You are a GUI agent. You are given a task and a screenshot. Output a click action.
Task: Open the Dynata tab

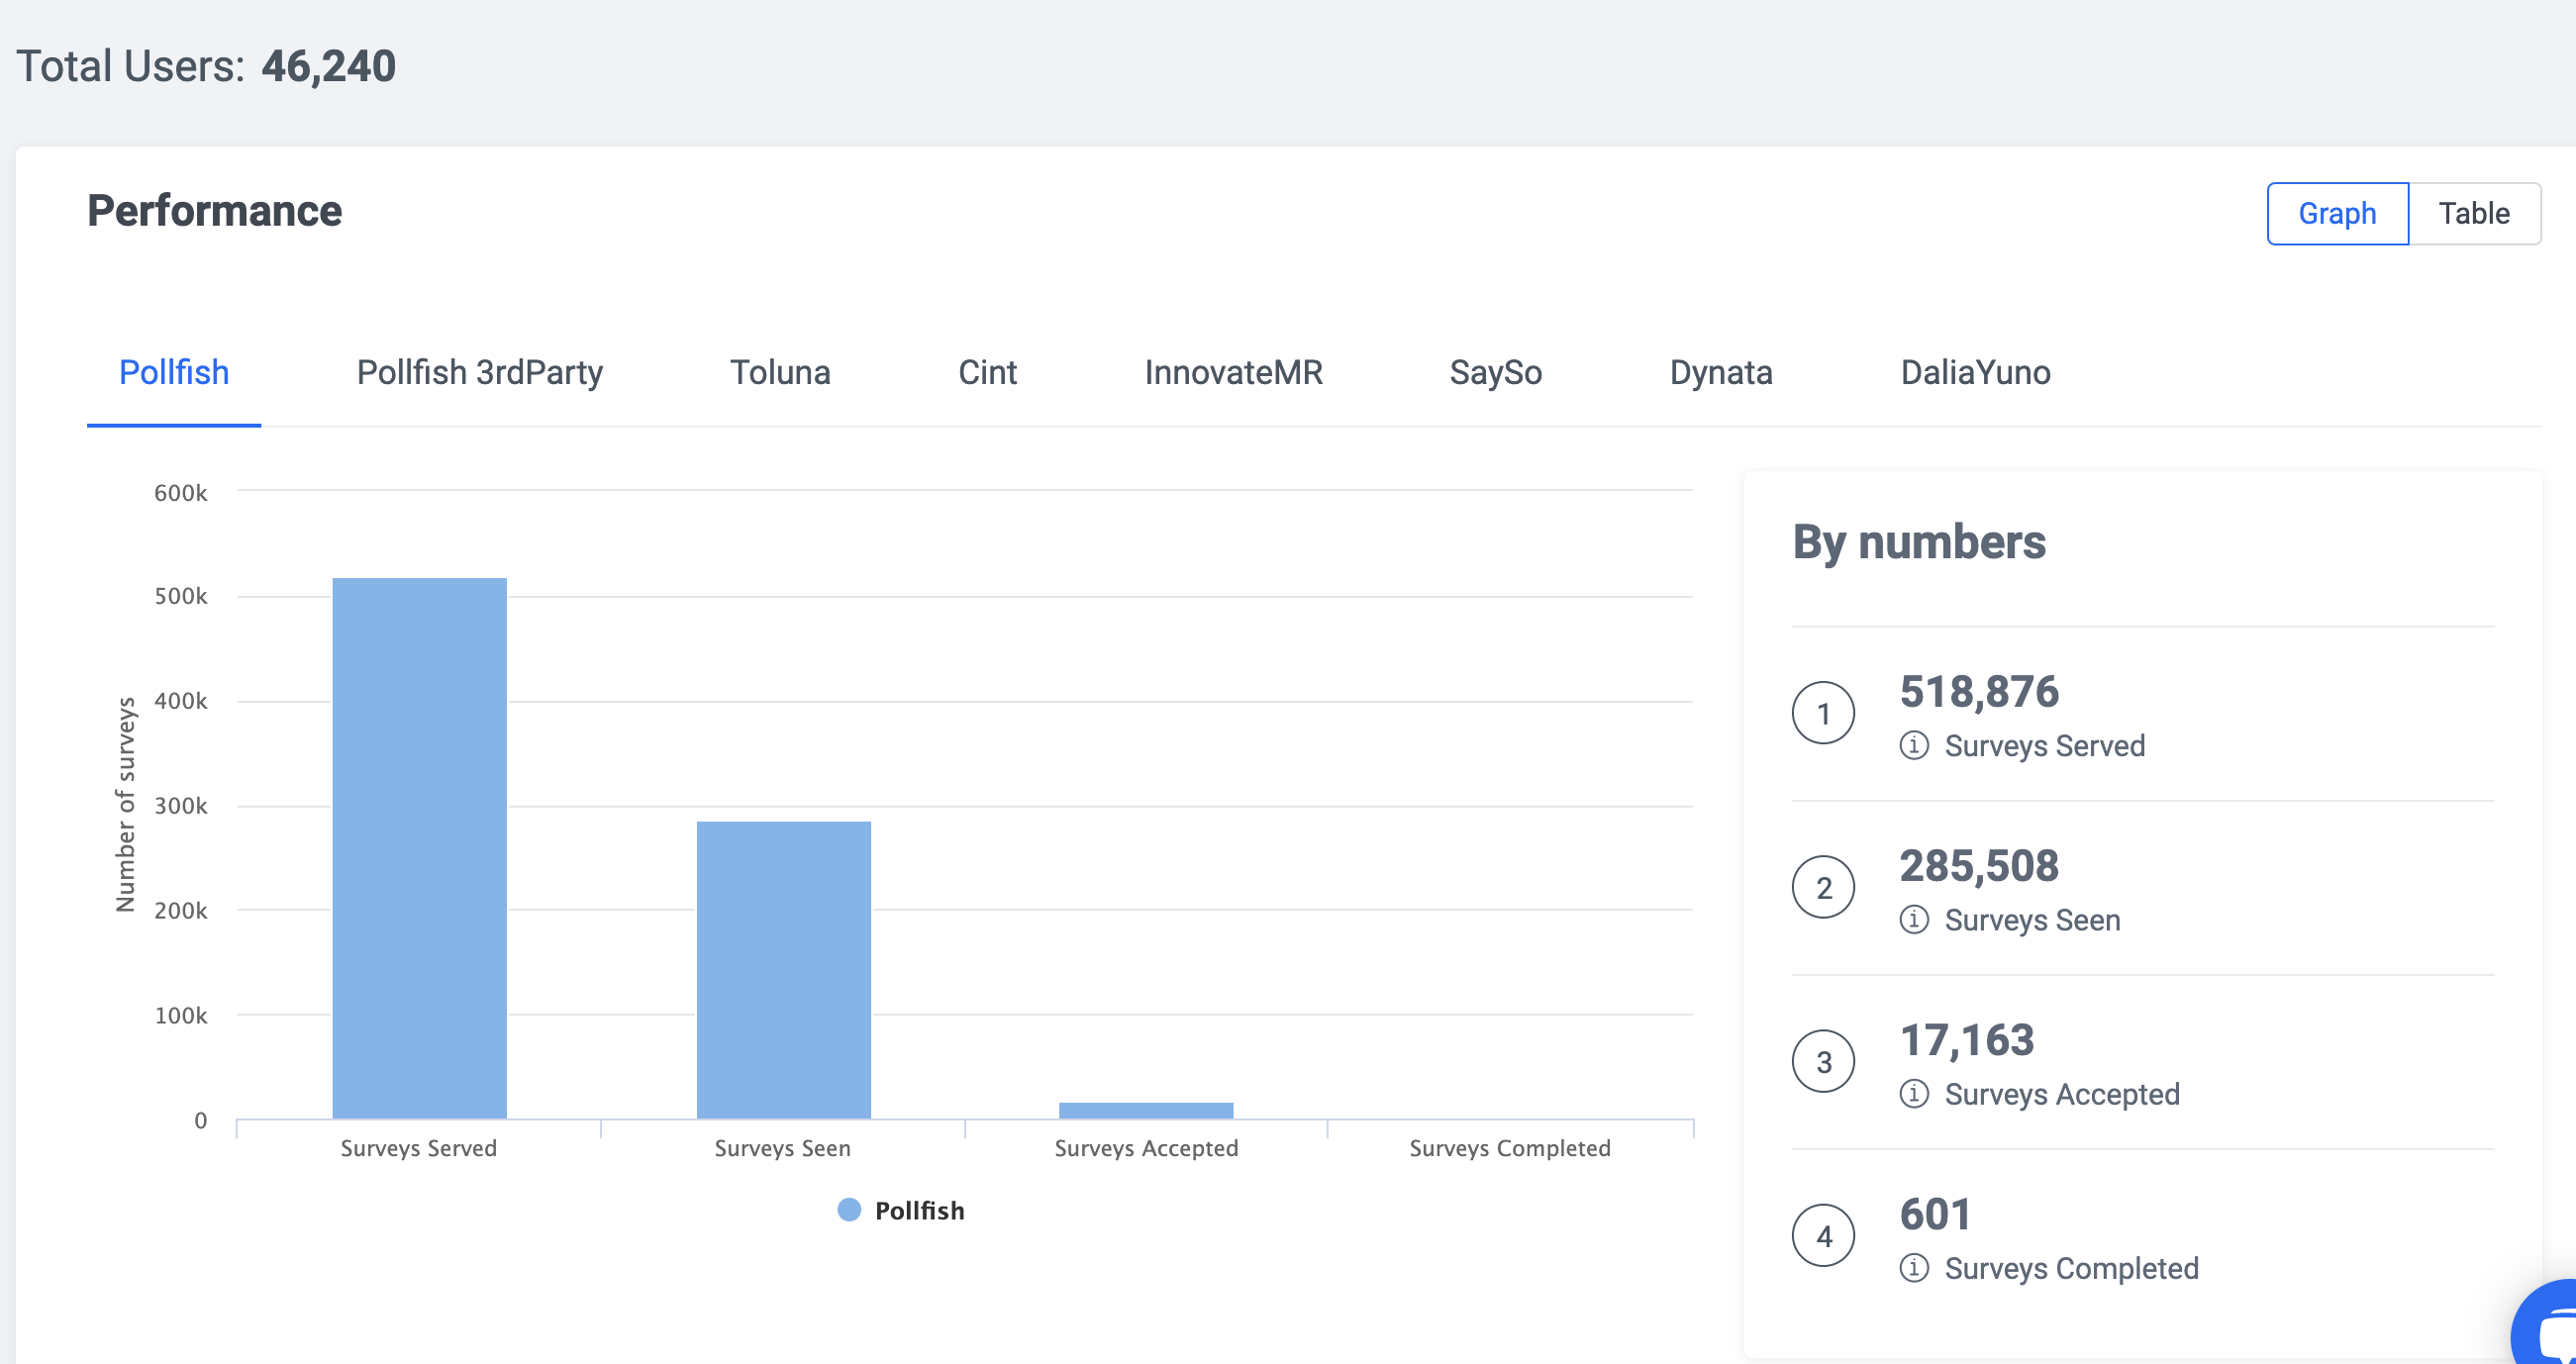pyautogui.click(x=1721, y=372)
